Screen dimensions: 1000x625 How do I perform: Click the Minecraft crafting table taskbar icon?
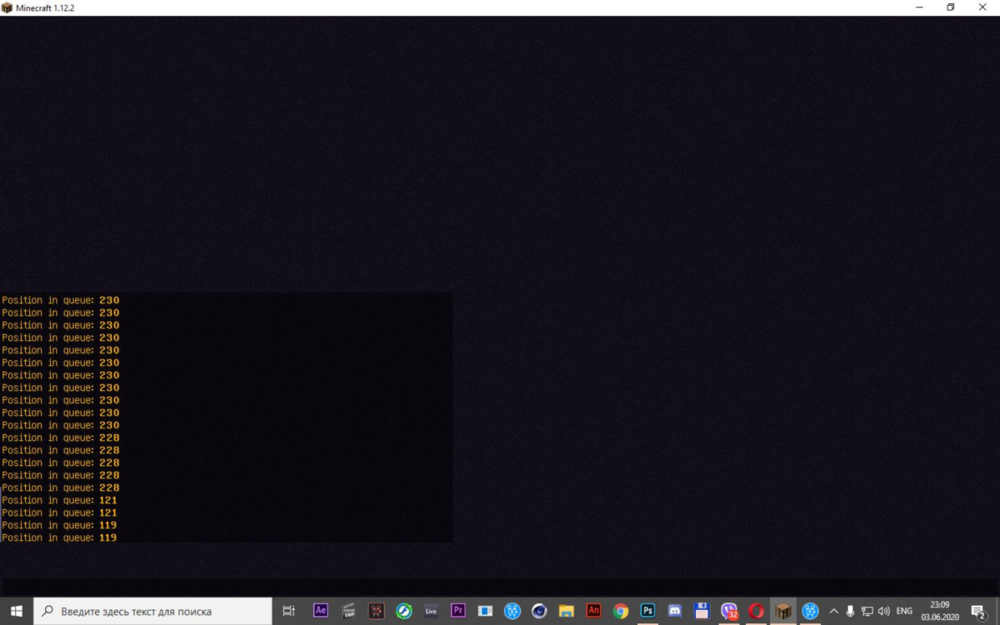pos(783,611)
